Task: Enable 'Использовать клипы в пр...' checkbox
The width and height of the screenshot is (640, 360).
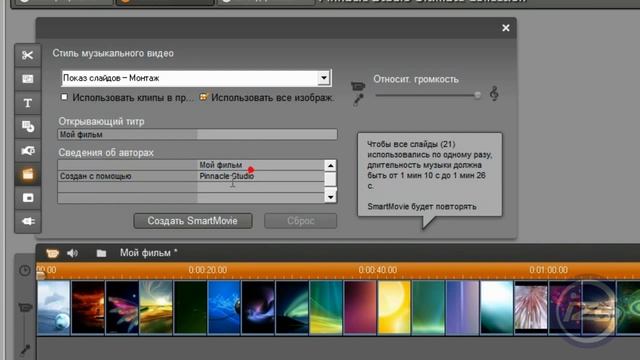Action: coord(64,97)
